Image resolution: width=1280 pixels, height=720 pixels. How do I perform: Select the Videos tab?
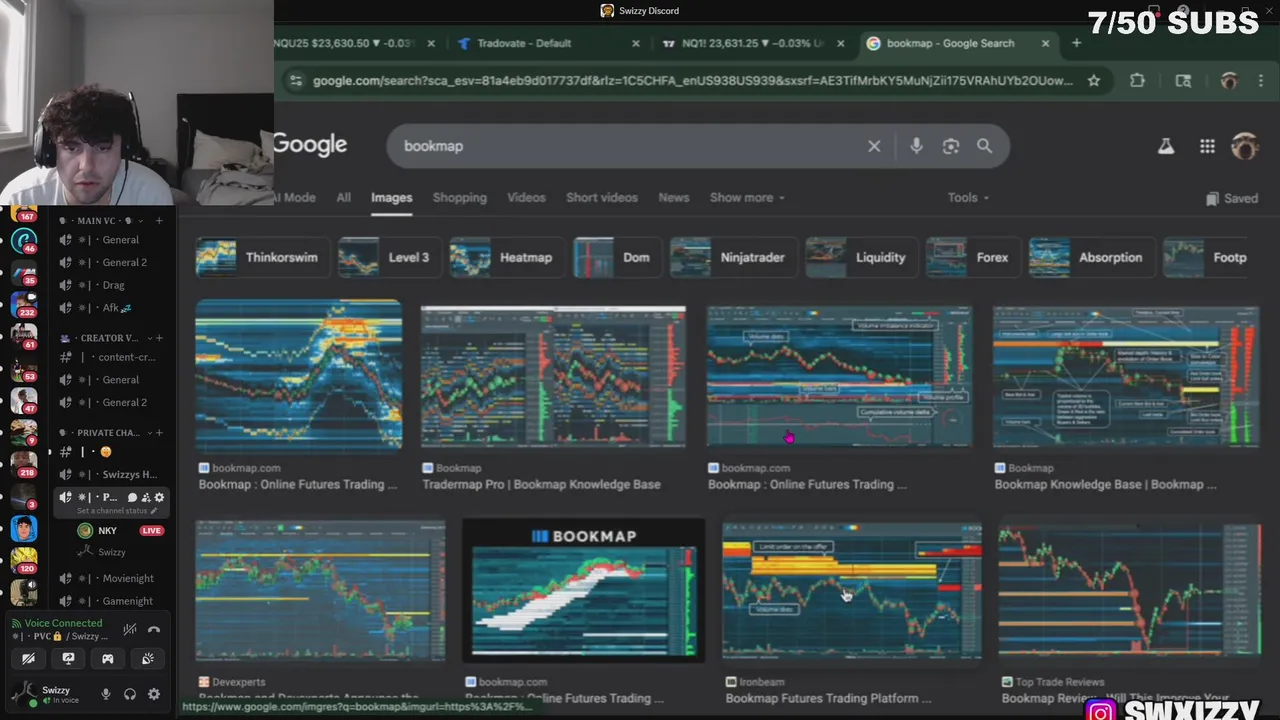coord(526,198)
